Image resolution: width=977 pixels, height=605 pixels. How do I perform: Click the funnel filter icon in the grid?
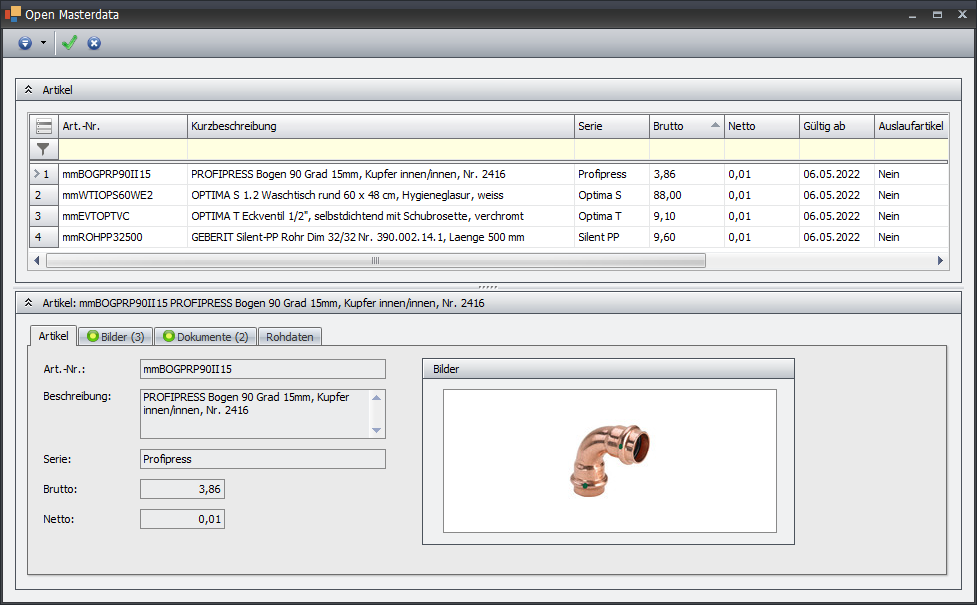44,149
